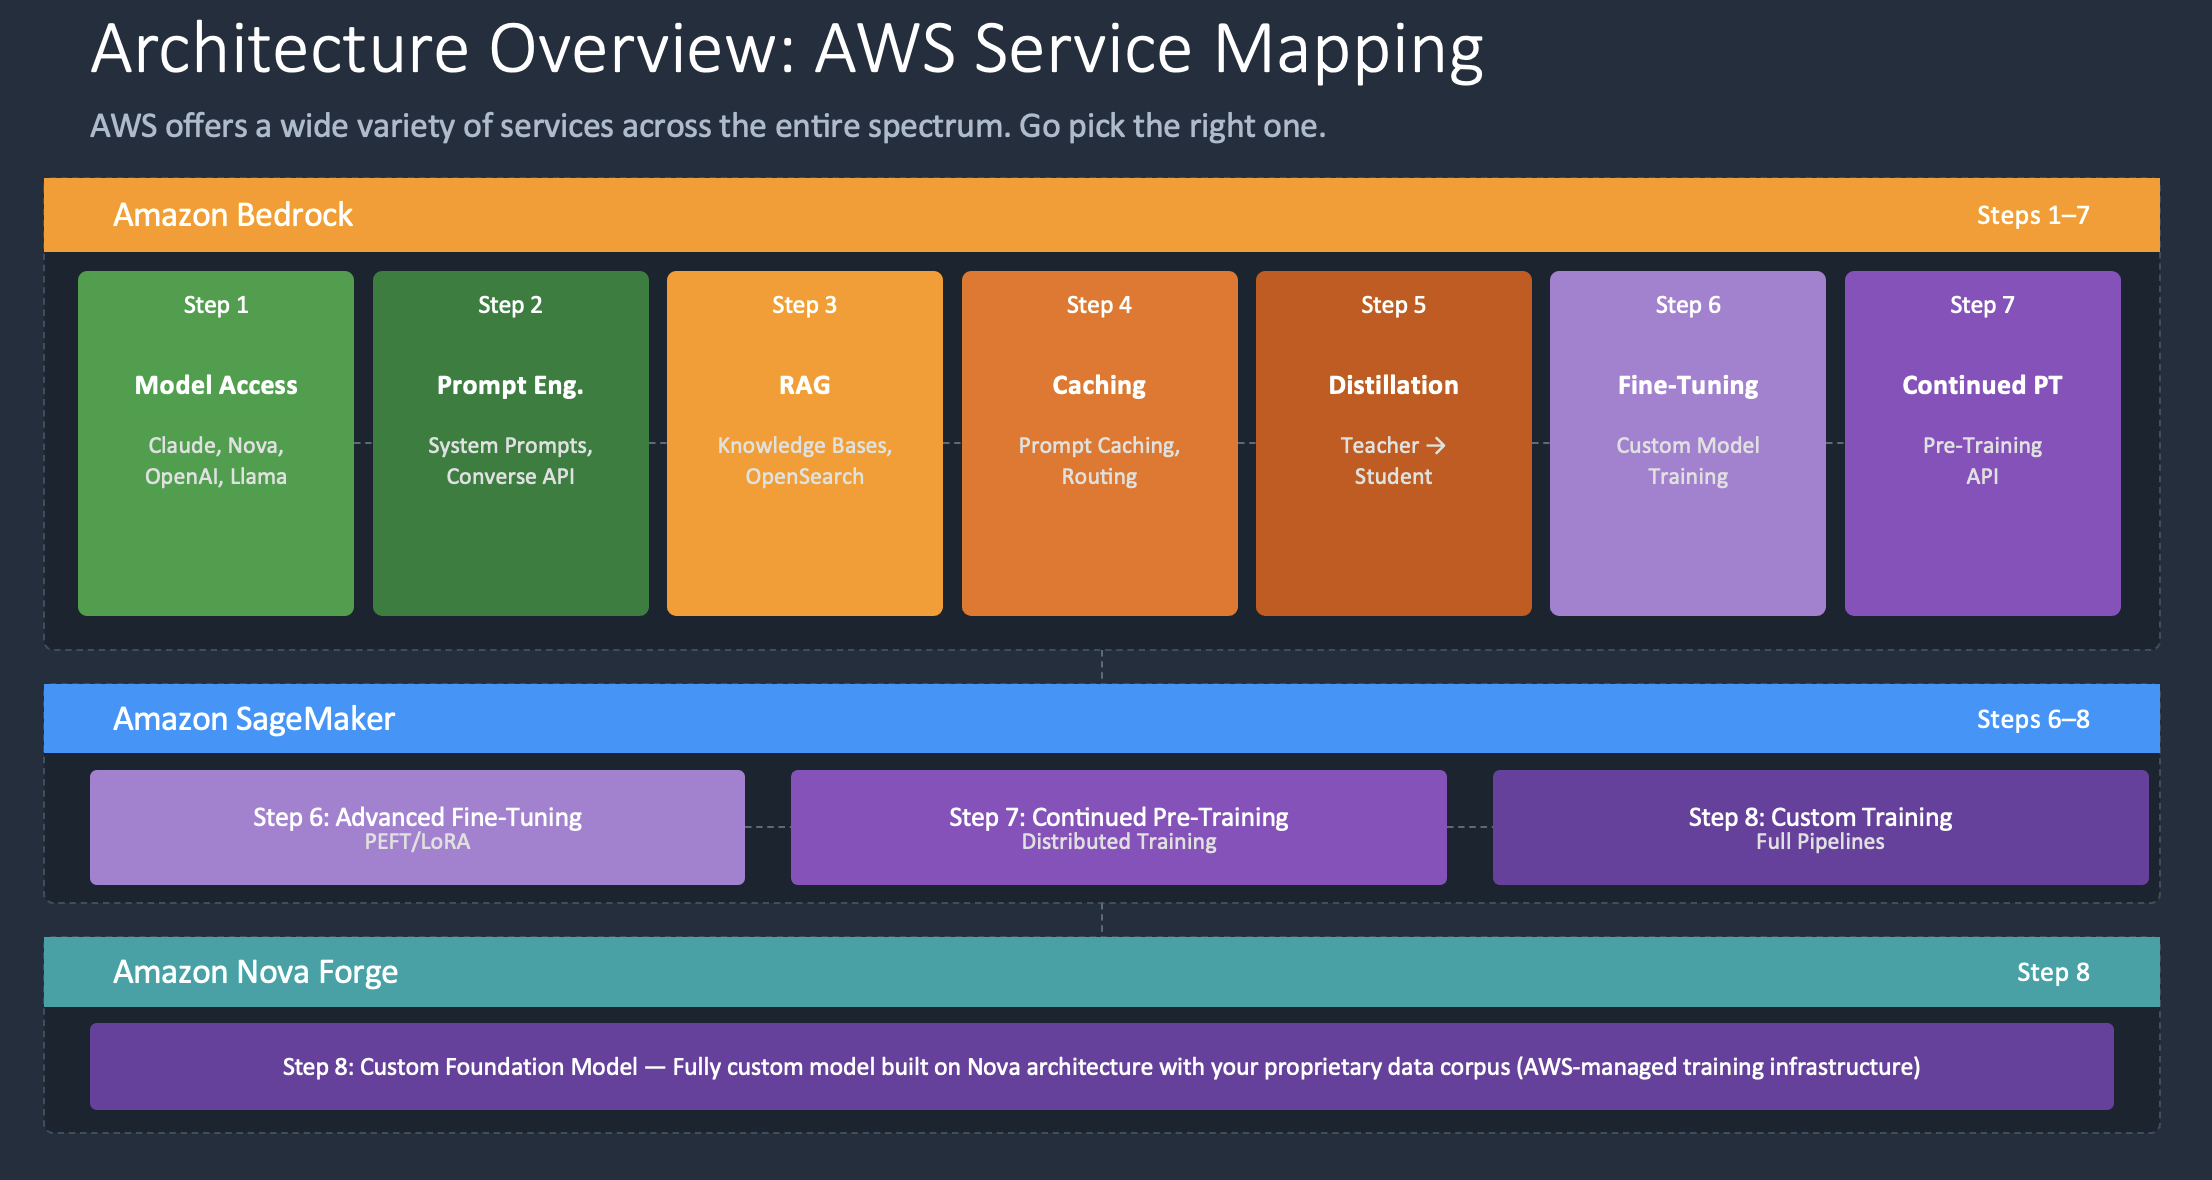Select 'Step 8: Custom Foundation Model' box
Image resolution: width=2212 pixels, height=1180 pixels.
[x=1102, y=1066]
